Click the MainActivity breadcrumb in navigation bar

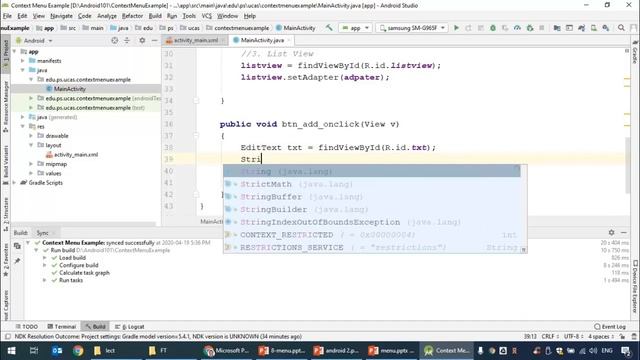[296, 28]
